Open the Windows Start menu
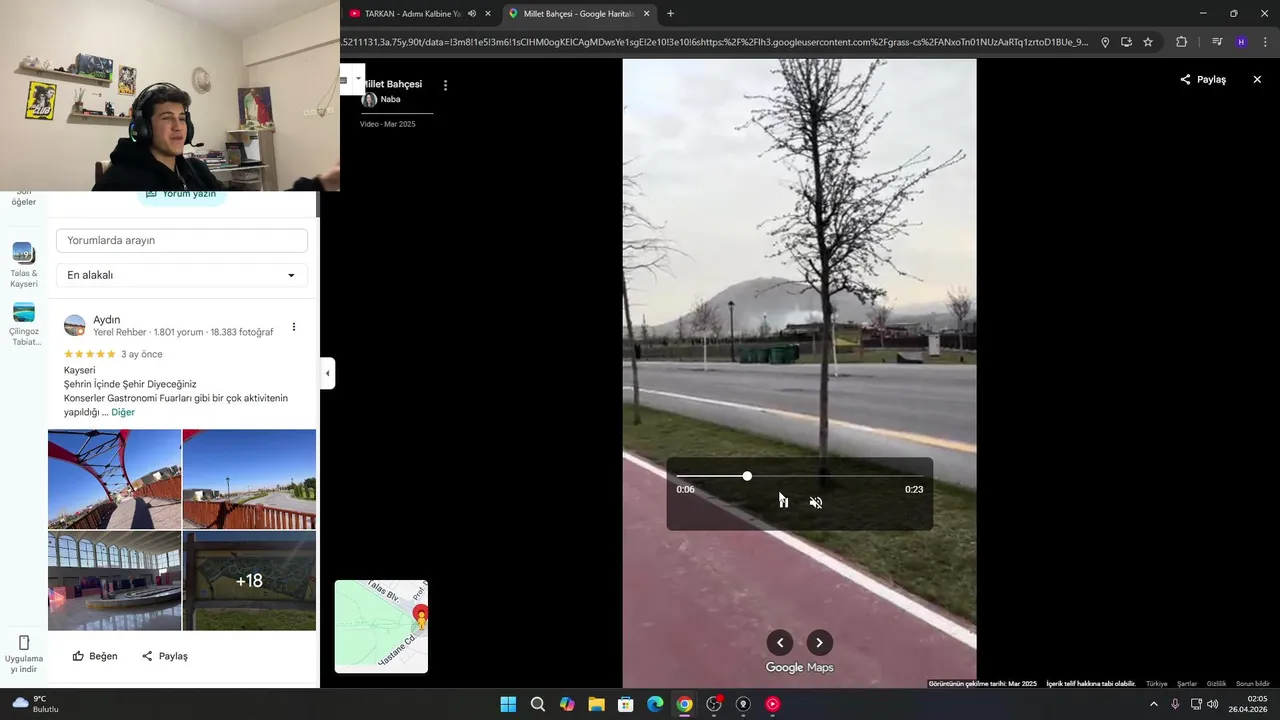This screenshot has height=720, width=1280. (508, 704)
